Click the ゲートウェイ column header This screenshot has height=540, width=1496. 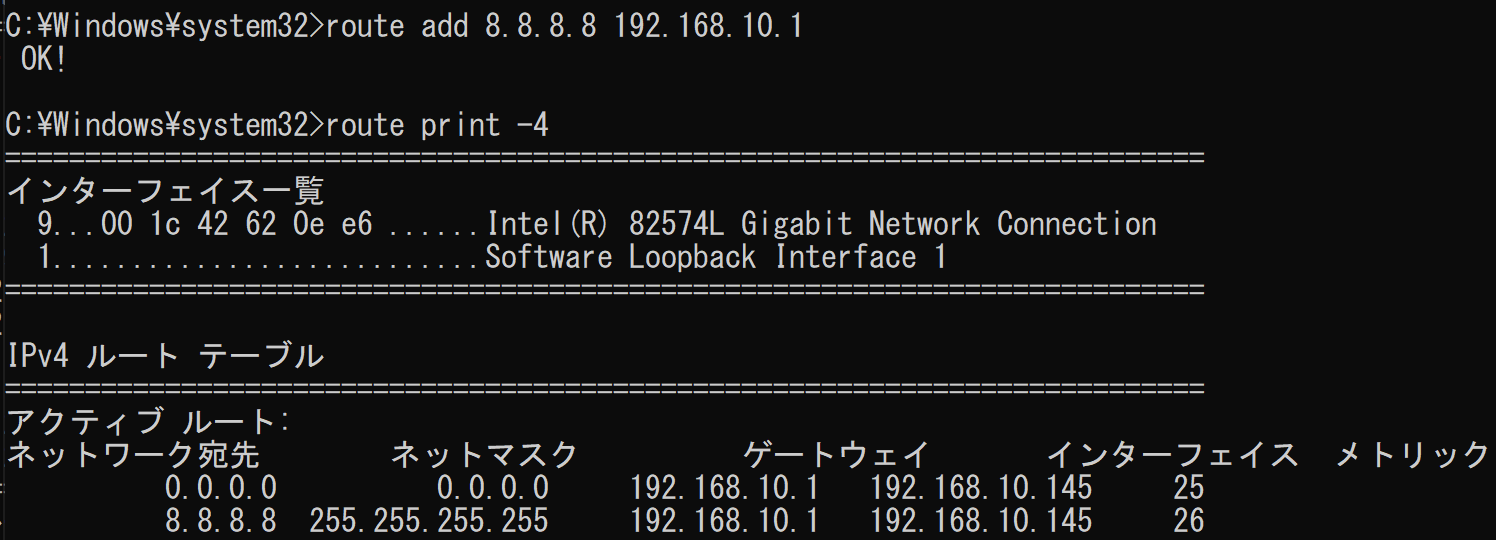[836, 456]
